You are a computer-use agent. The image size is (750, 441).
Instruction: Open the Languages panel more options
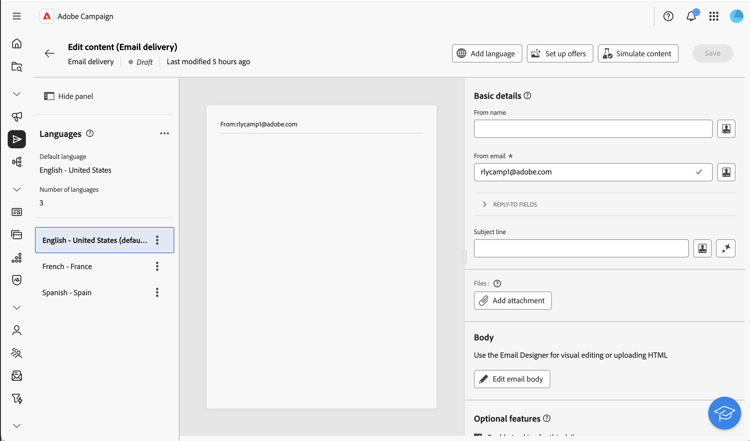[x=164, y=134]
